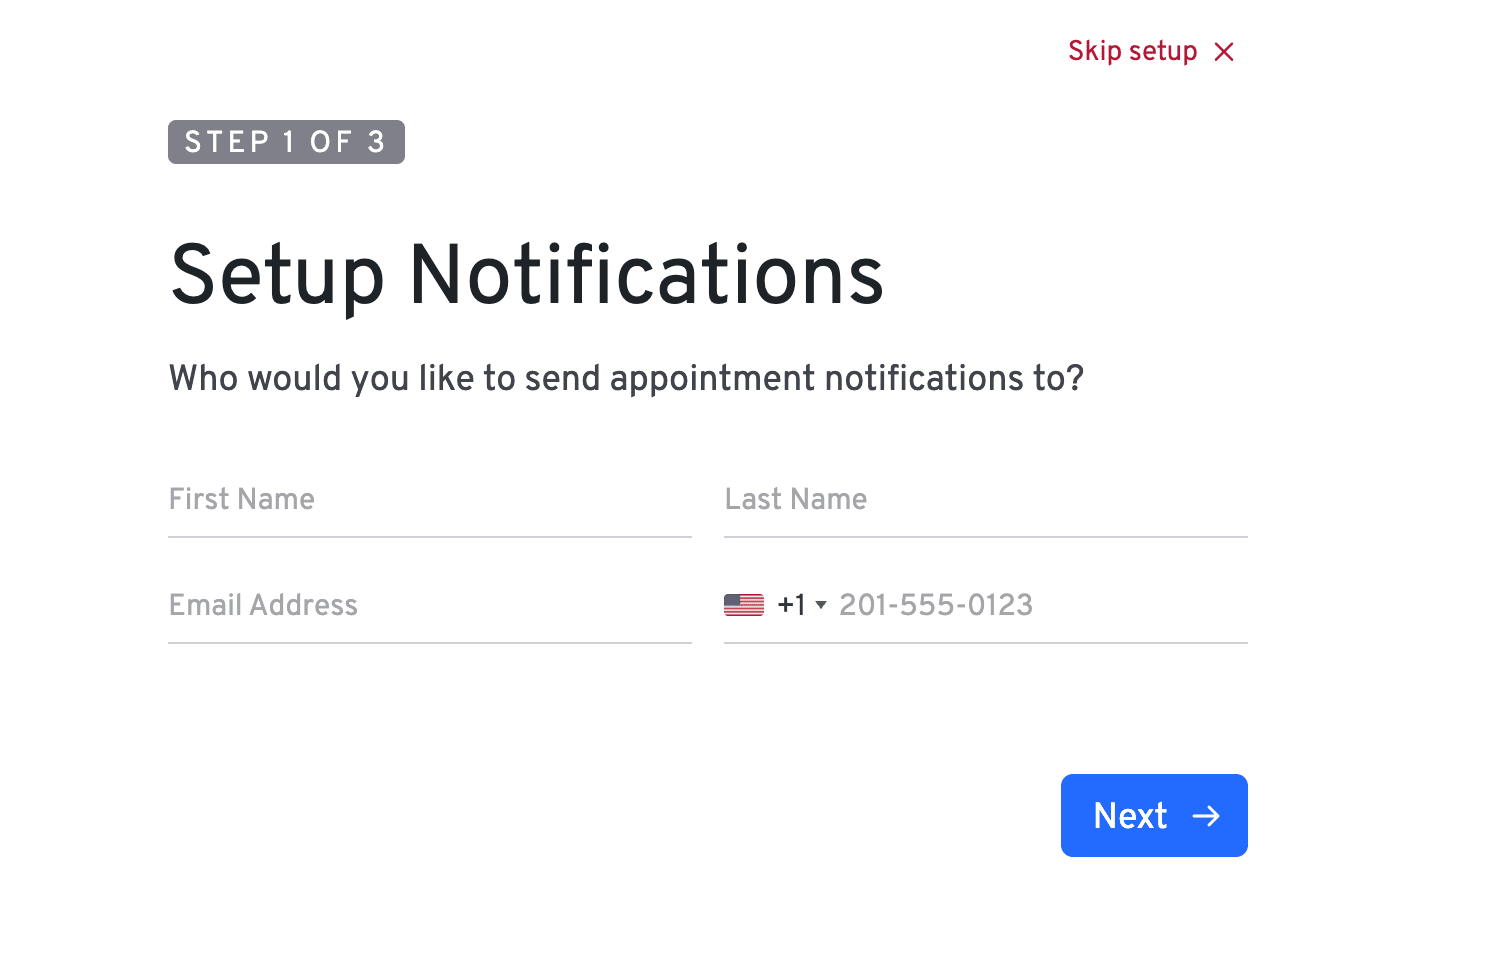
Task: Click the phone number placeholder 201-555-0123
Action: pyautogui.click(x=936, y=605)
